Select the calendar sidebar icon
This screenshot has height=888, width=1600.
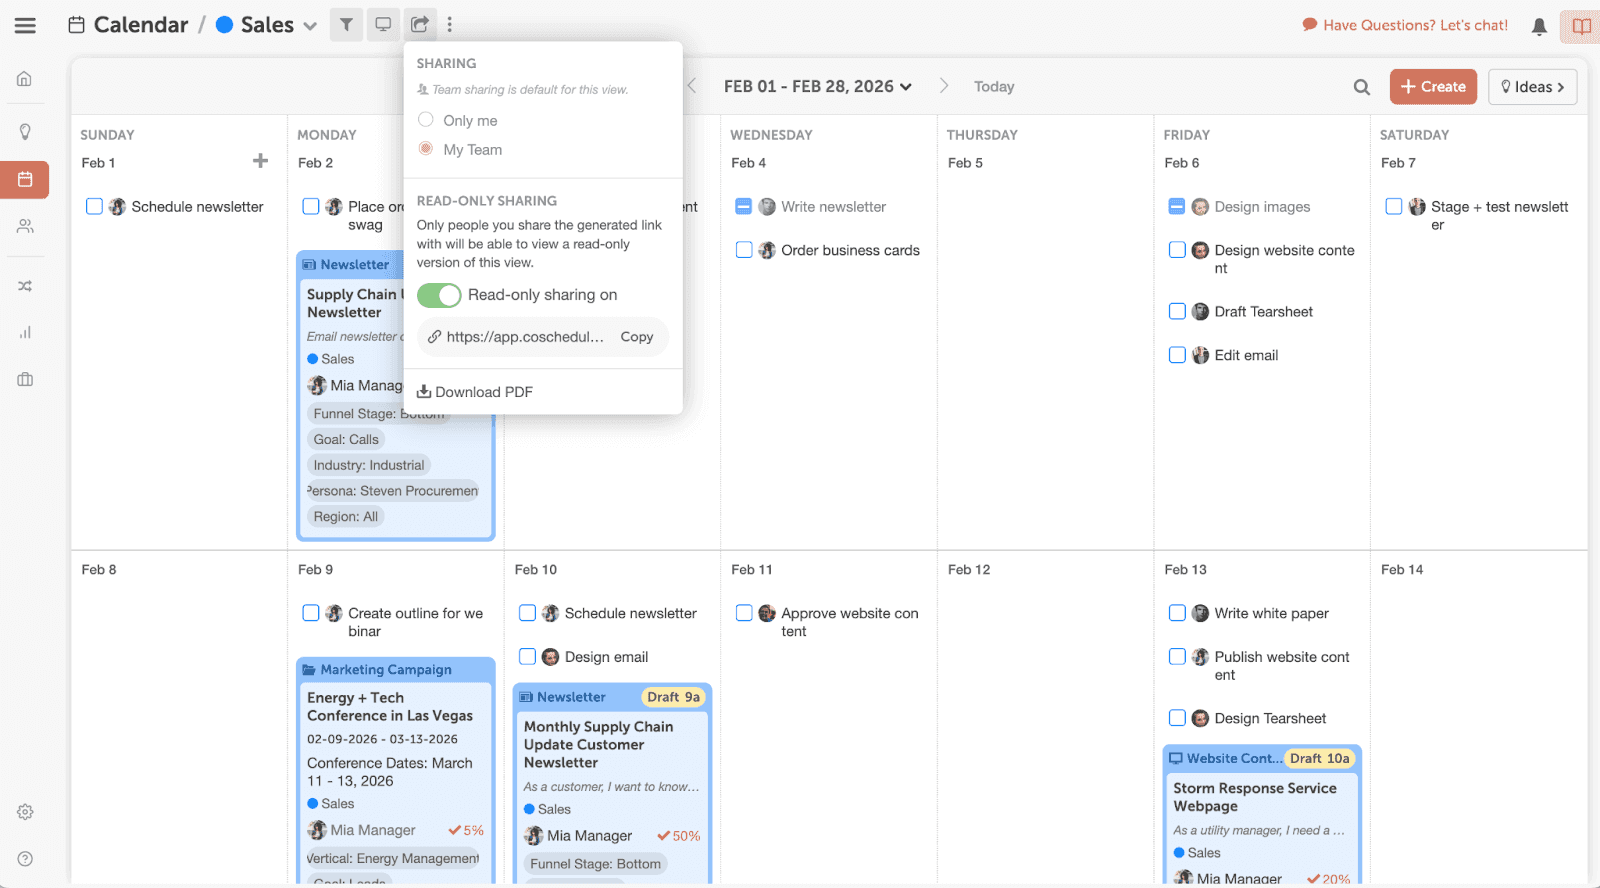pos(25,180)
